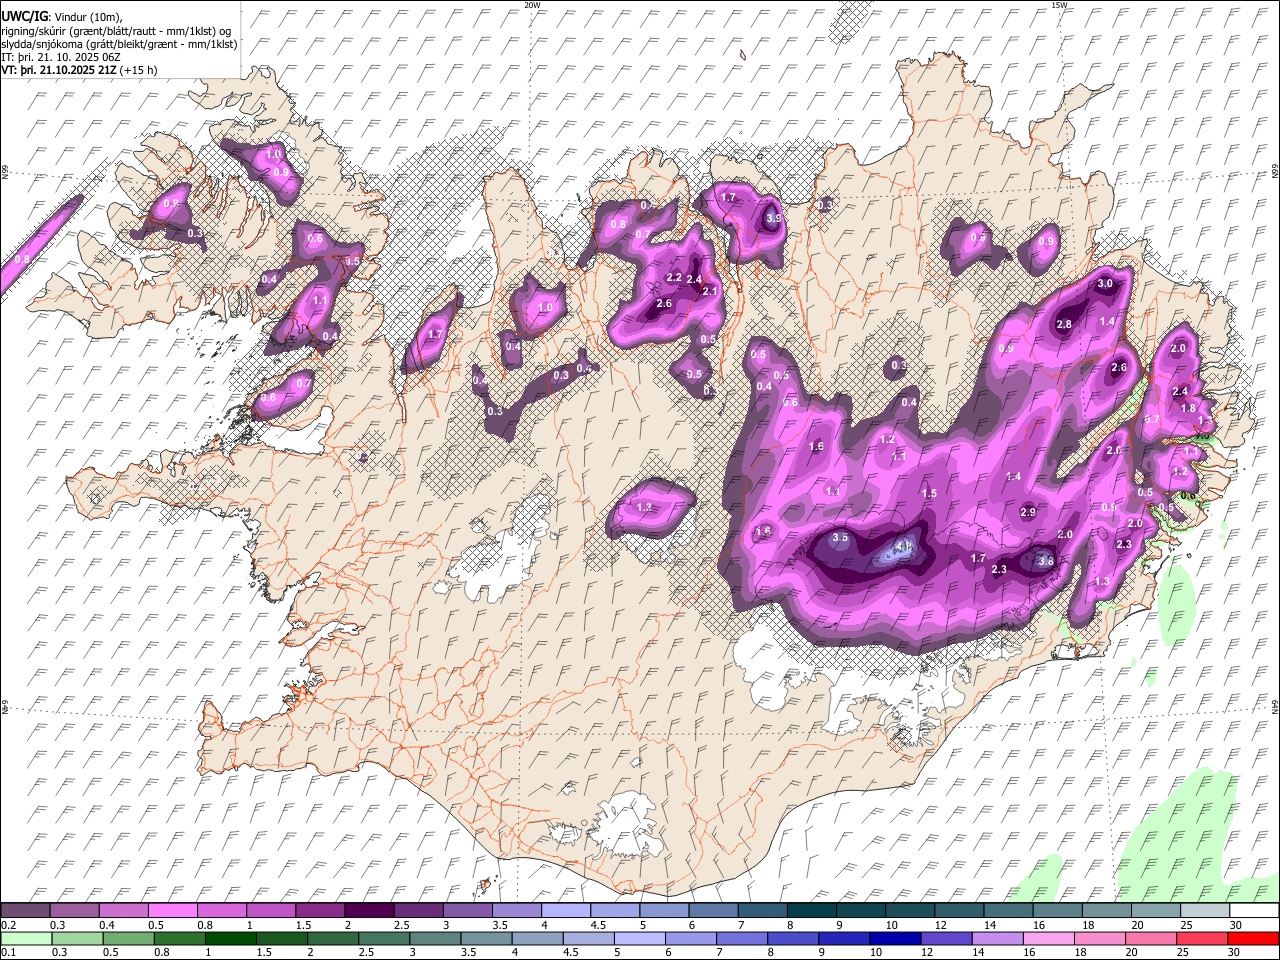Screen dimensions: 1280x960
Task: Select the snow legend swatch between 25 and 30
Action: click(1205, 910)
